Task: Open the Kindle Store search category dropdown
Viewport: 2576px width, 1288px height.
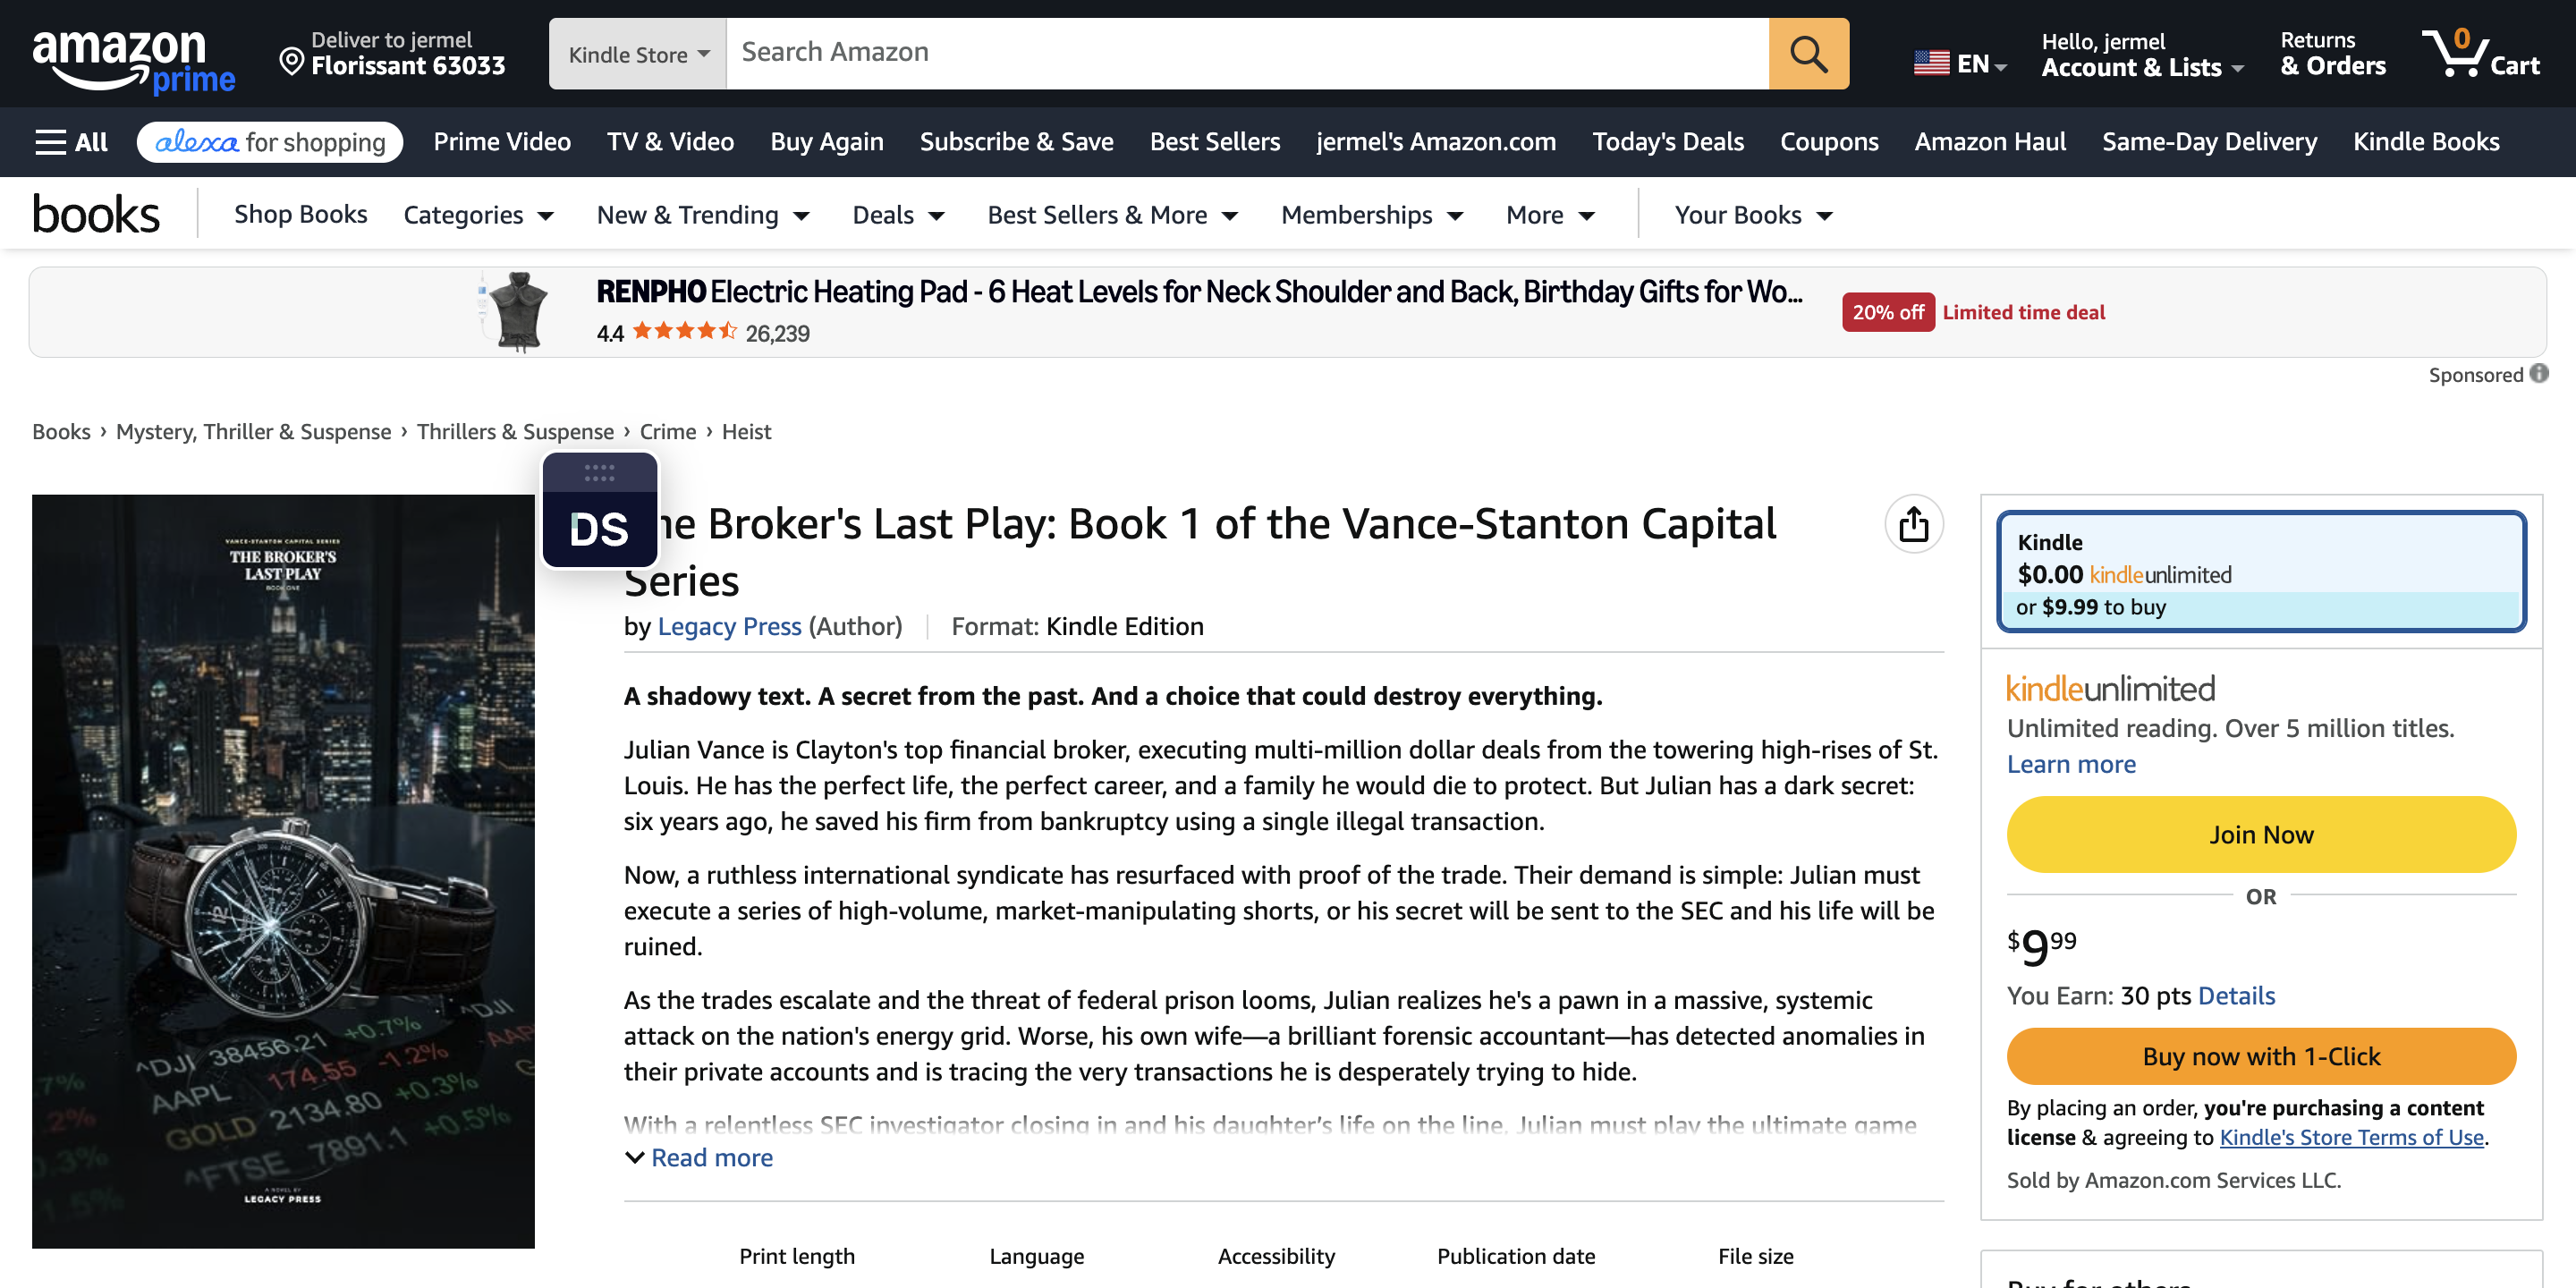Action: coord(638,54)
